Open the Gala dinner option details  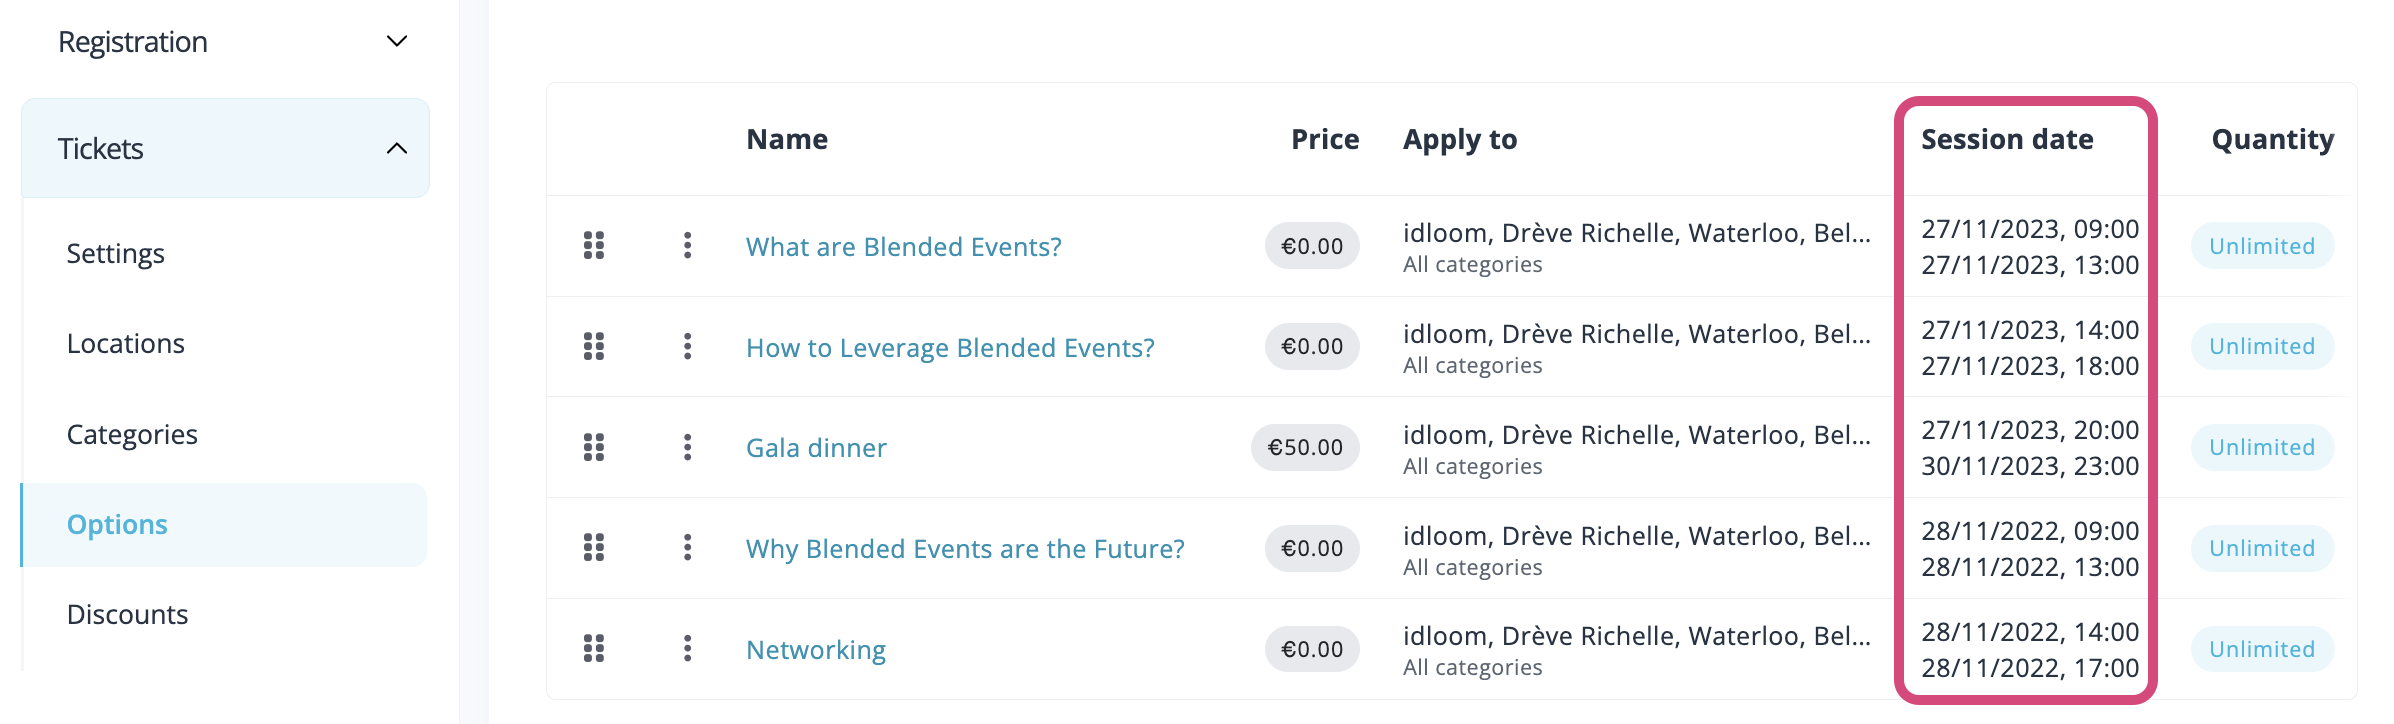[815, 447]
